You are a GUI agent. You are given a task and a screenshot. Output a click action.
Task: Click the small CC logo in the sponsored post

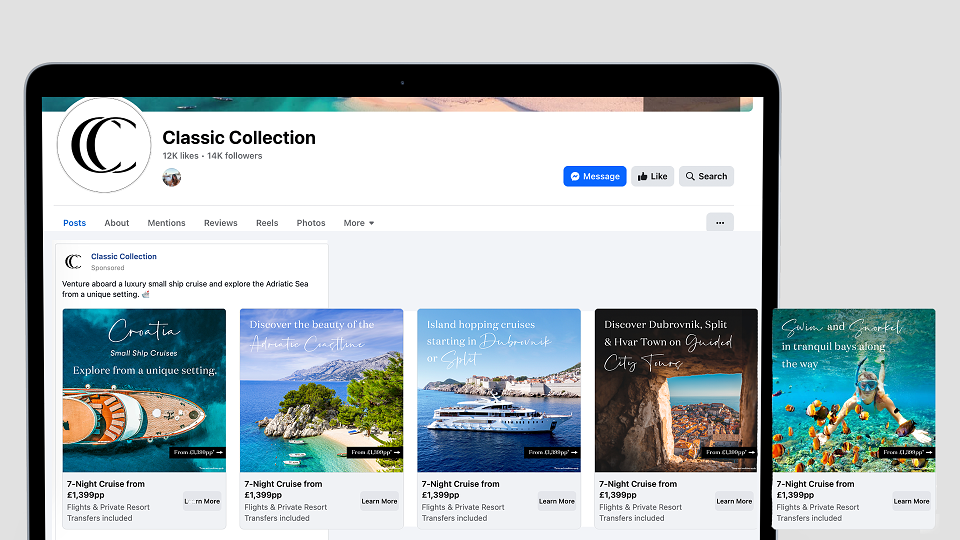point(73,261)
